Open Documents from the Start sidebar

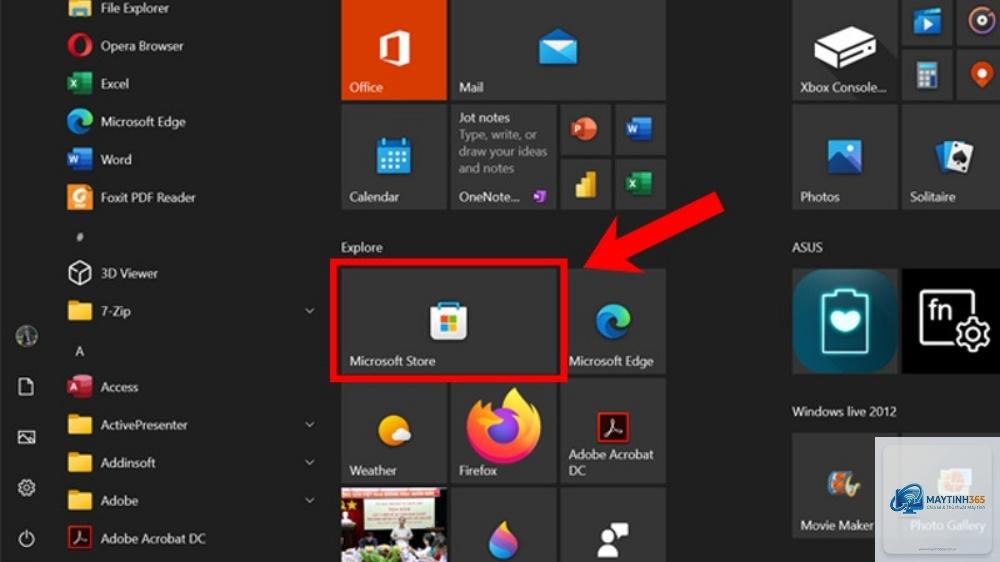click(26, 386)
